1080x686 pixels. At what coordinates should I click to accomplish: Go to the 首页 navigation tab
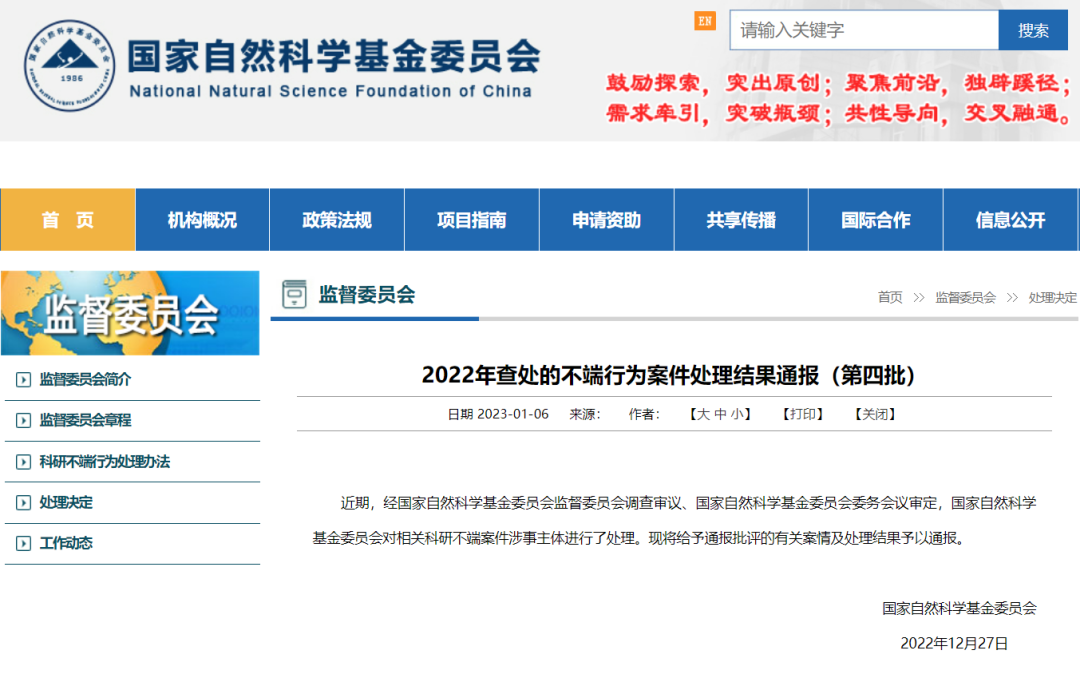[x=67, y=220]
